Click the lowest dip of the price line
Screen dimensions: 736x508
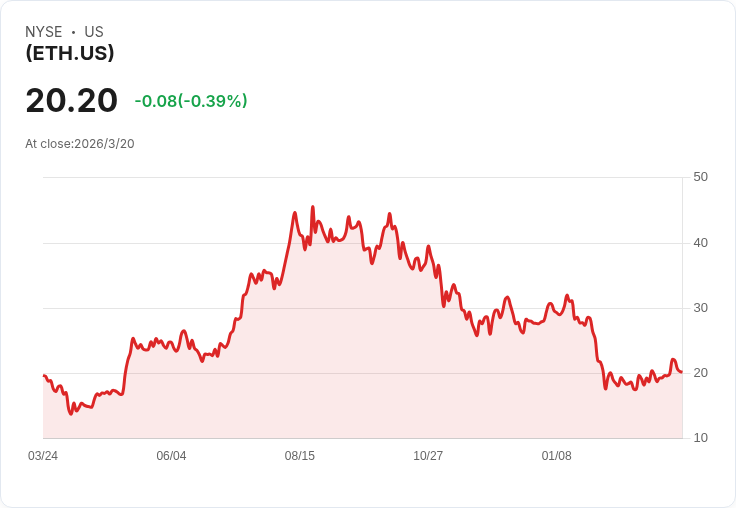tap(70, 413)
